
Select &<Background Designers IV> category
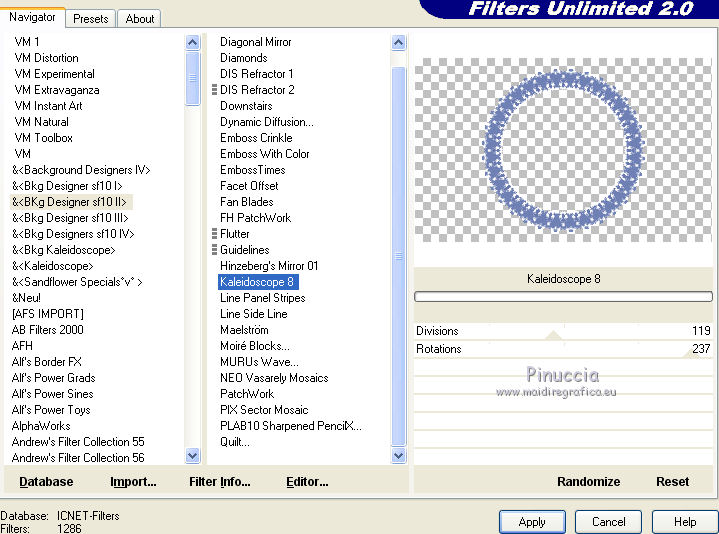click(x=81, y=170)
